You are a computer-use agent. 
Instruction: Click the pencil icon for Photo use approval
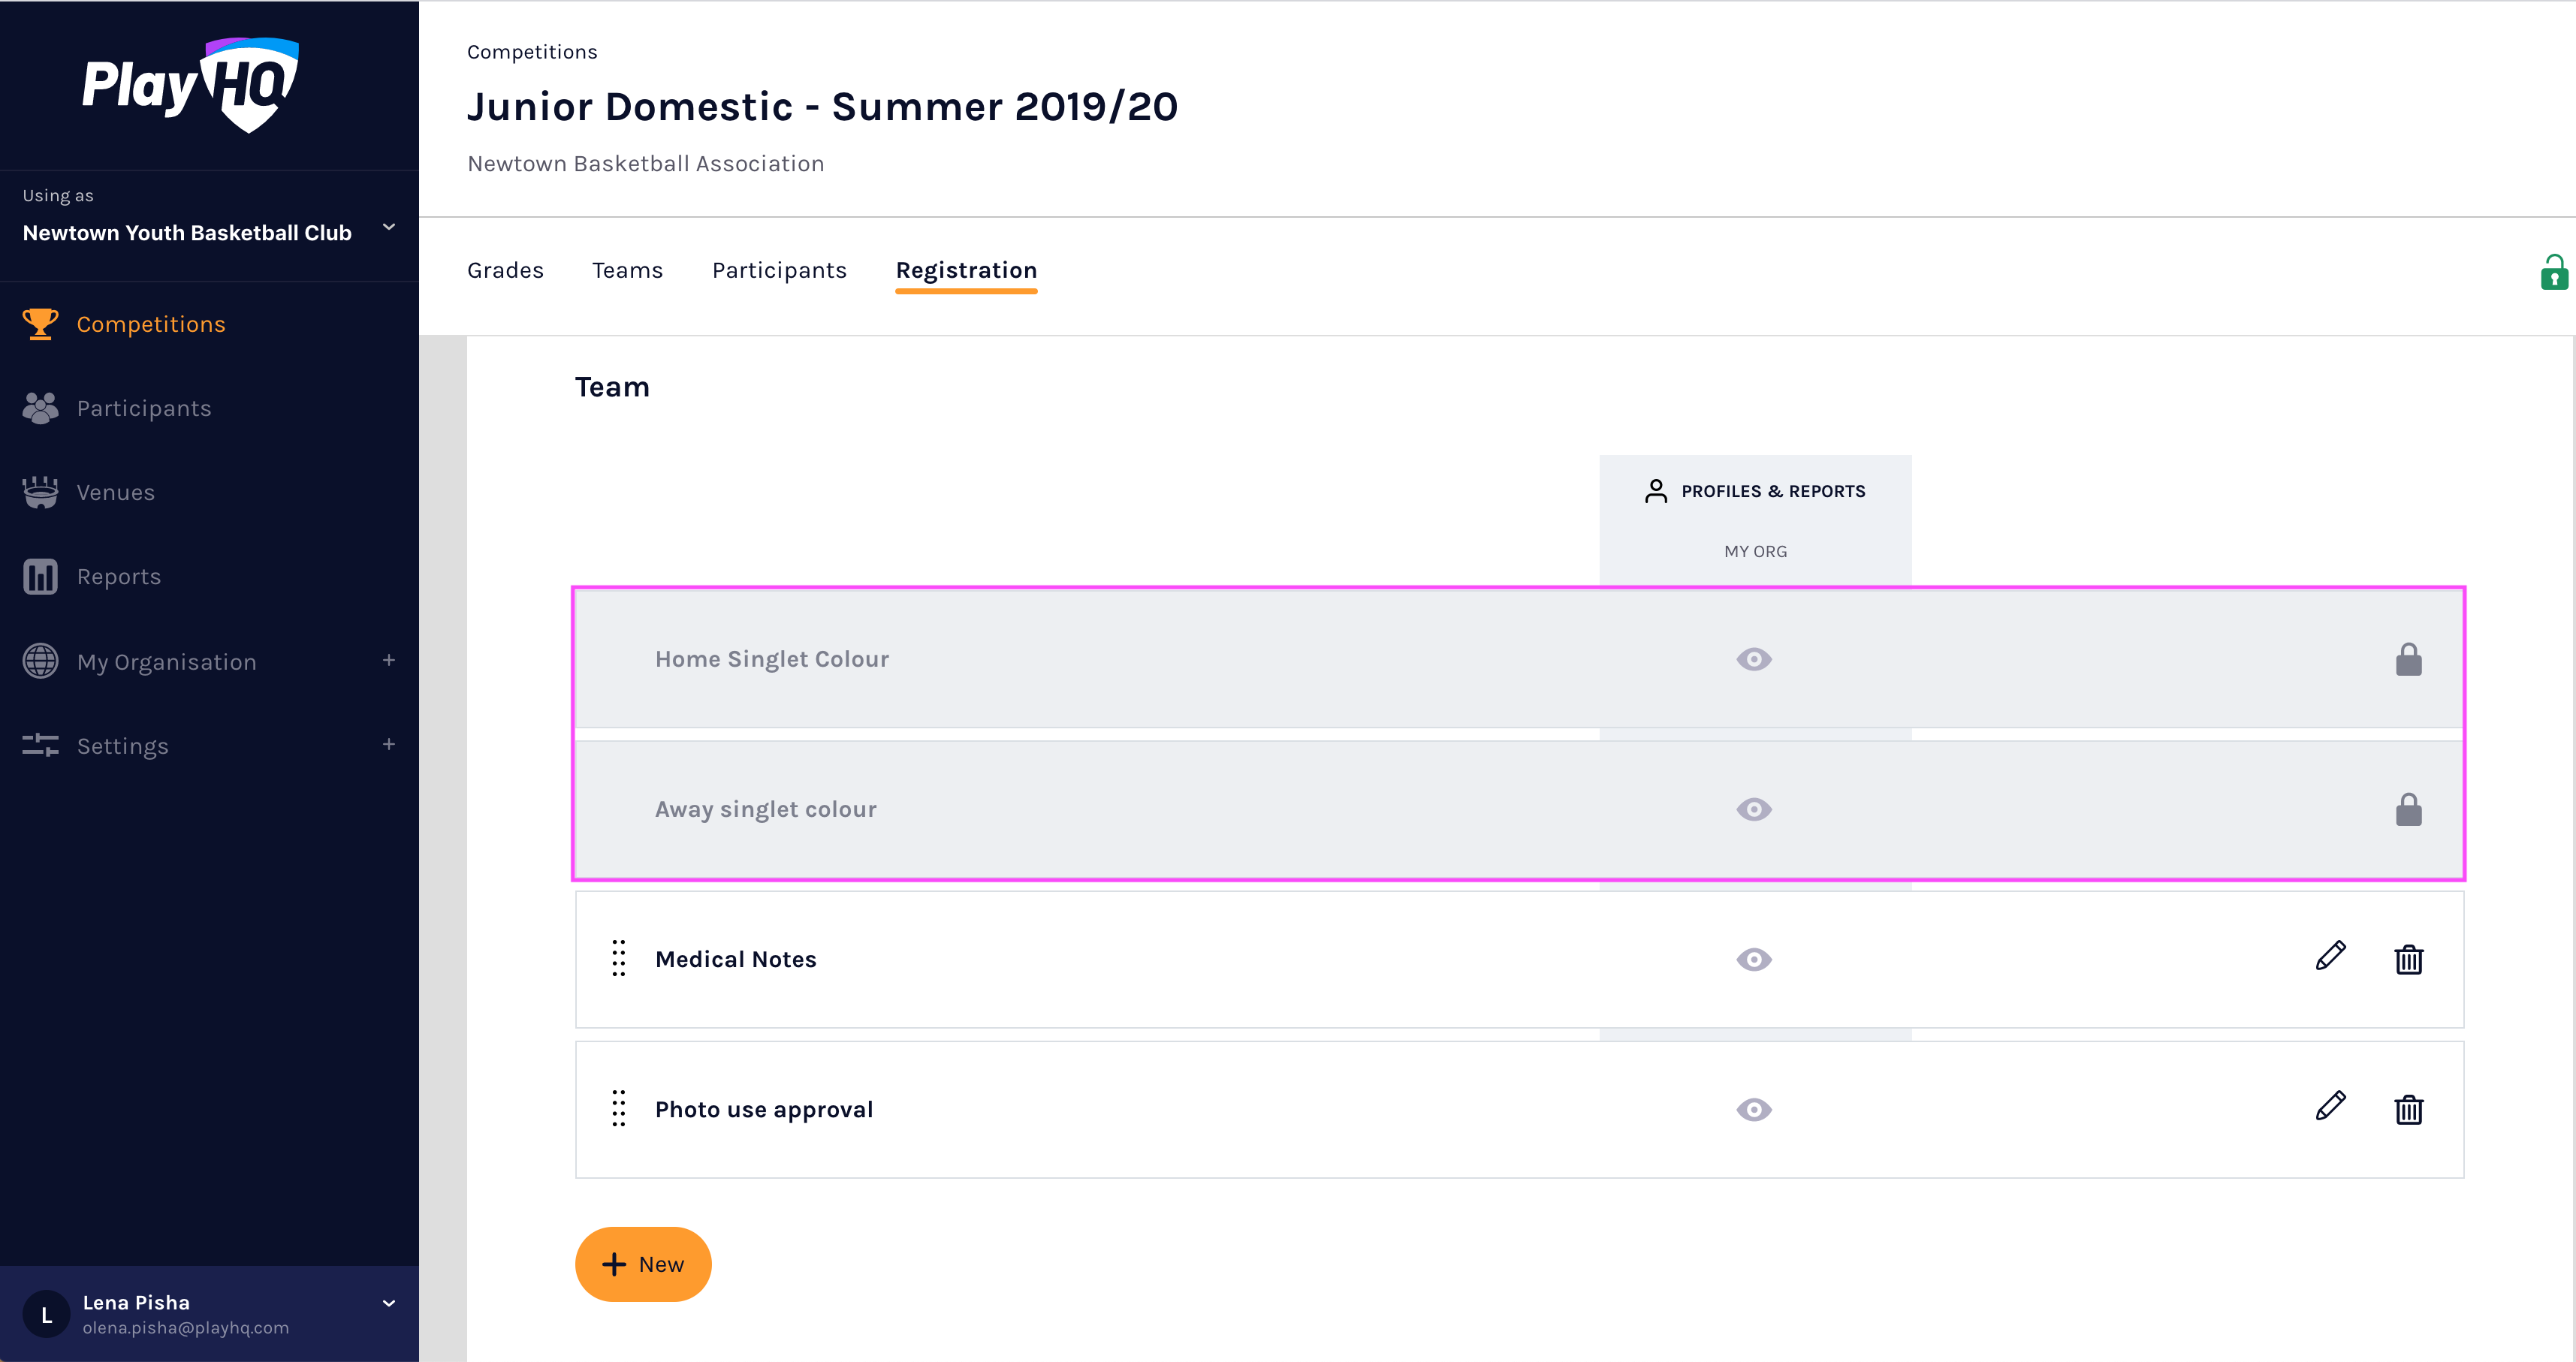click(x=2330, y=1106)
